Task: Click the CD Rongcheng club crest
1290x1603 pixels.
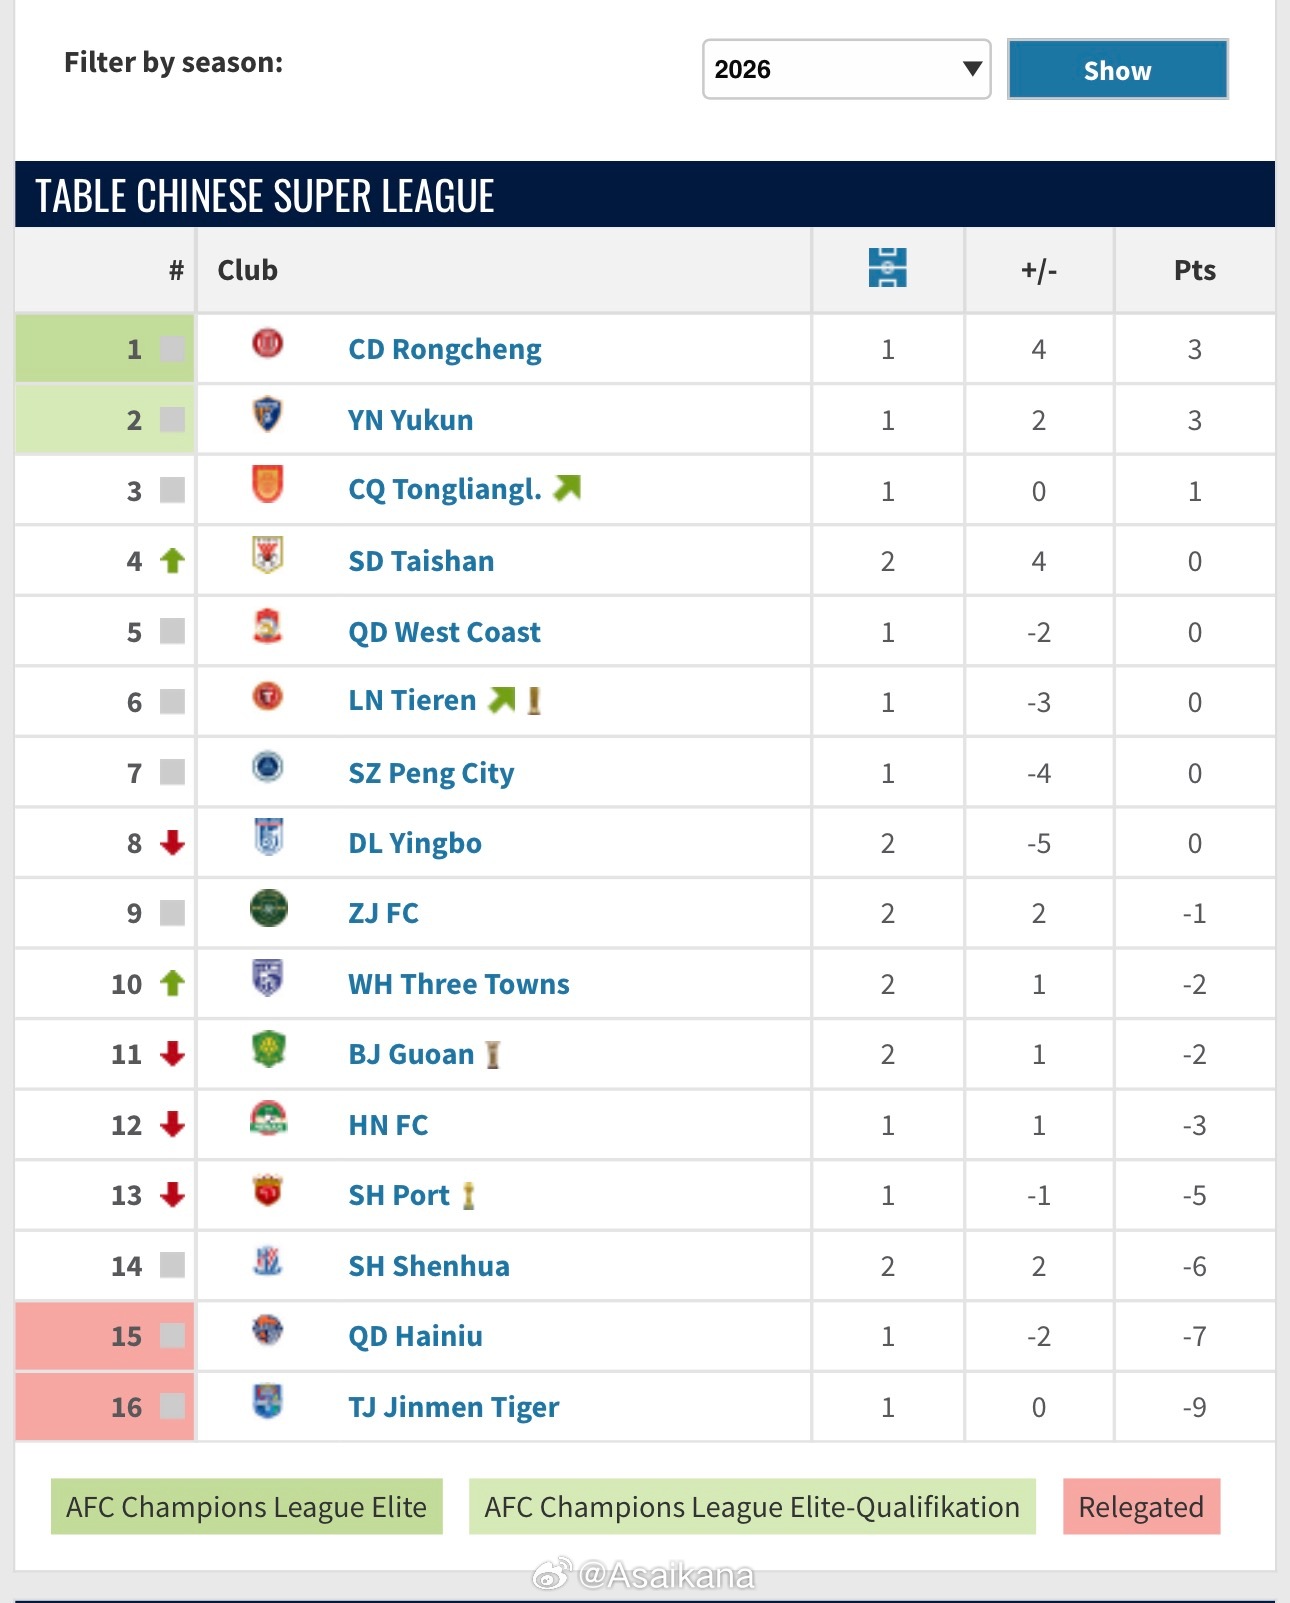Action: [x=267, y=345]
